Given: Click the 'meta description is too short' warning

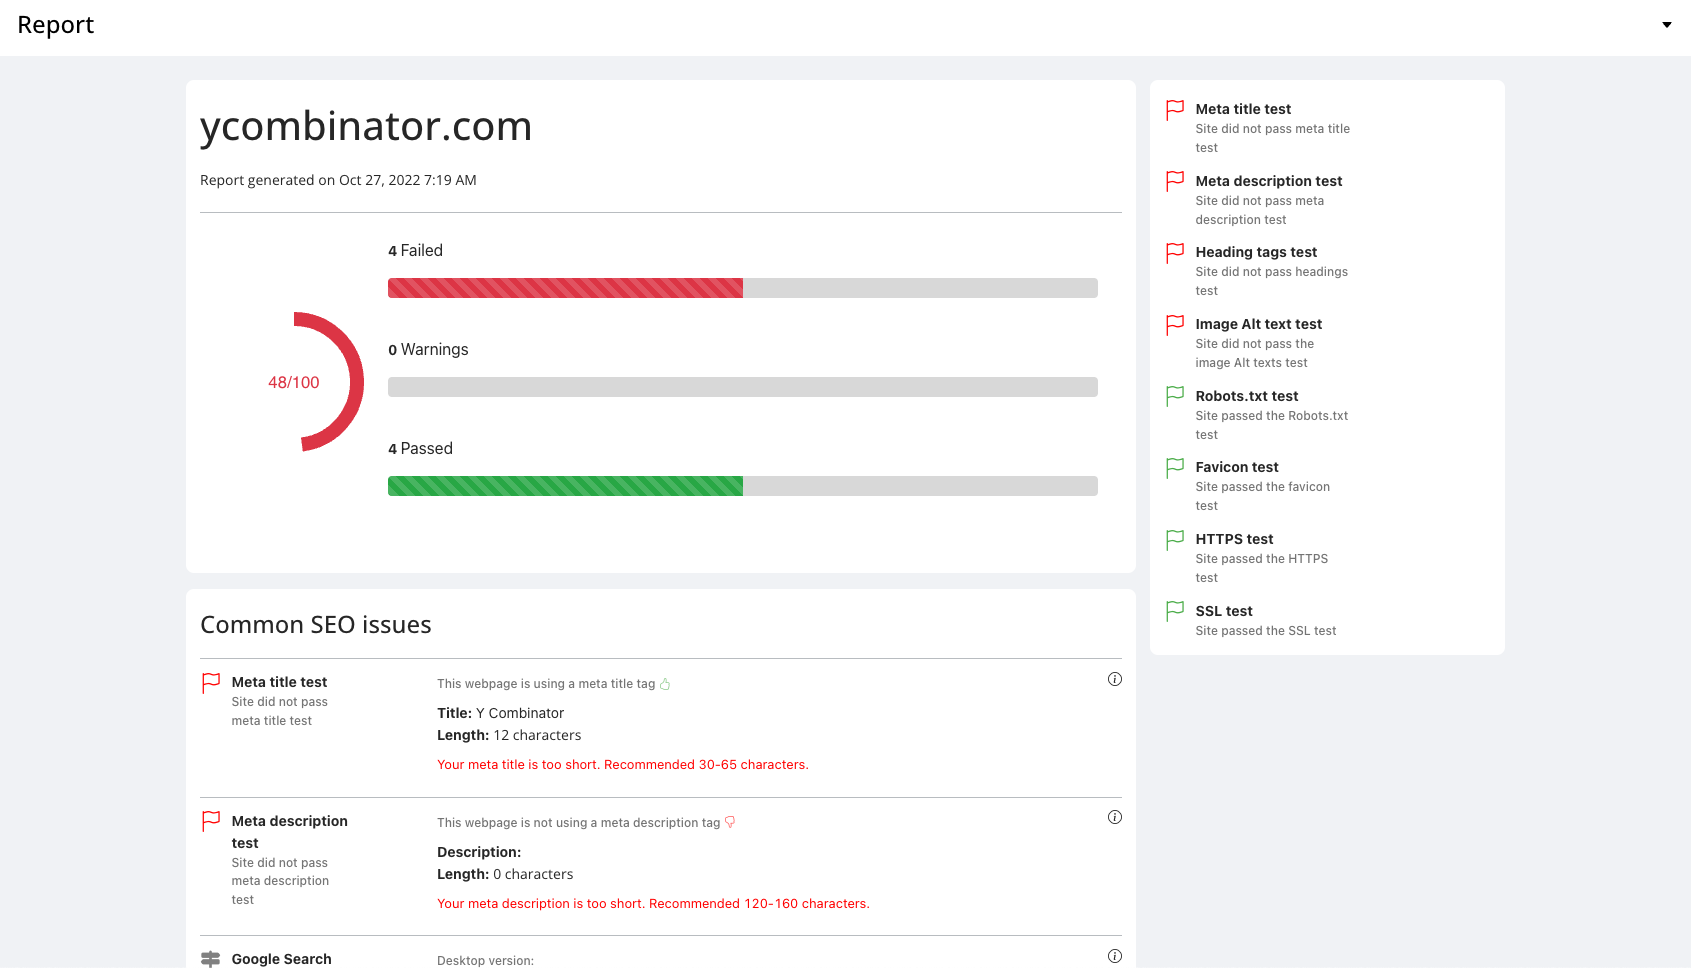Looking at the screenshot, I should tap(653, 904).
